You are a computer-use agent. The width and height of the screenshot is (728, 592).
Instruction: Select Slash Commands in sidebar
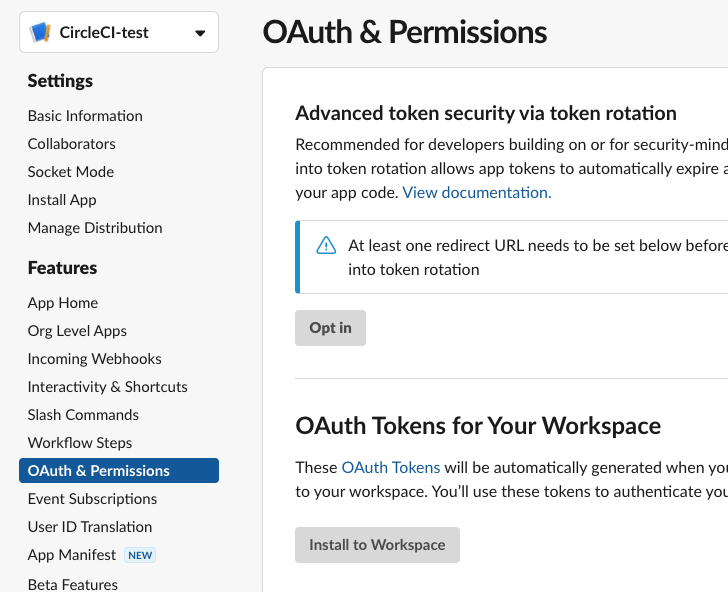83,415
